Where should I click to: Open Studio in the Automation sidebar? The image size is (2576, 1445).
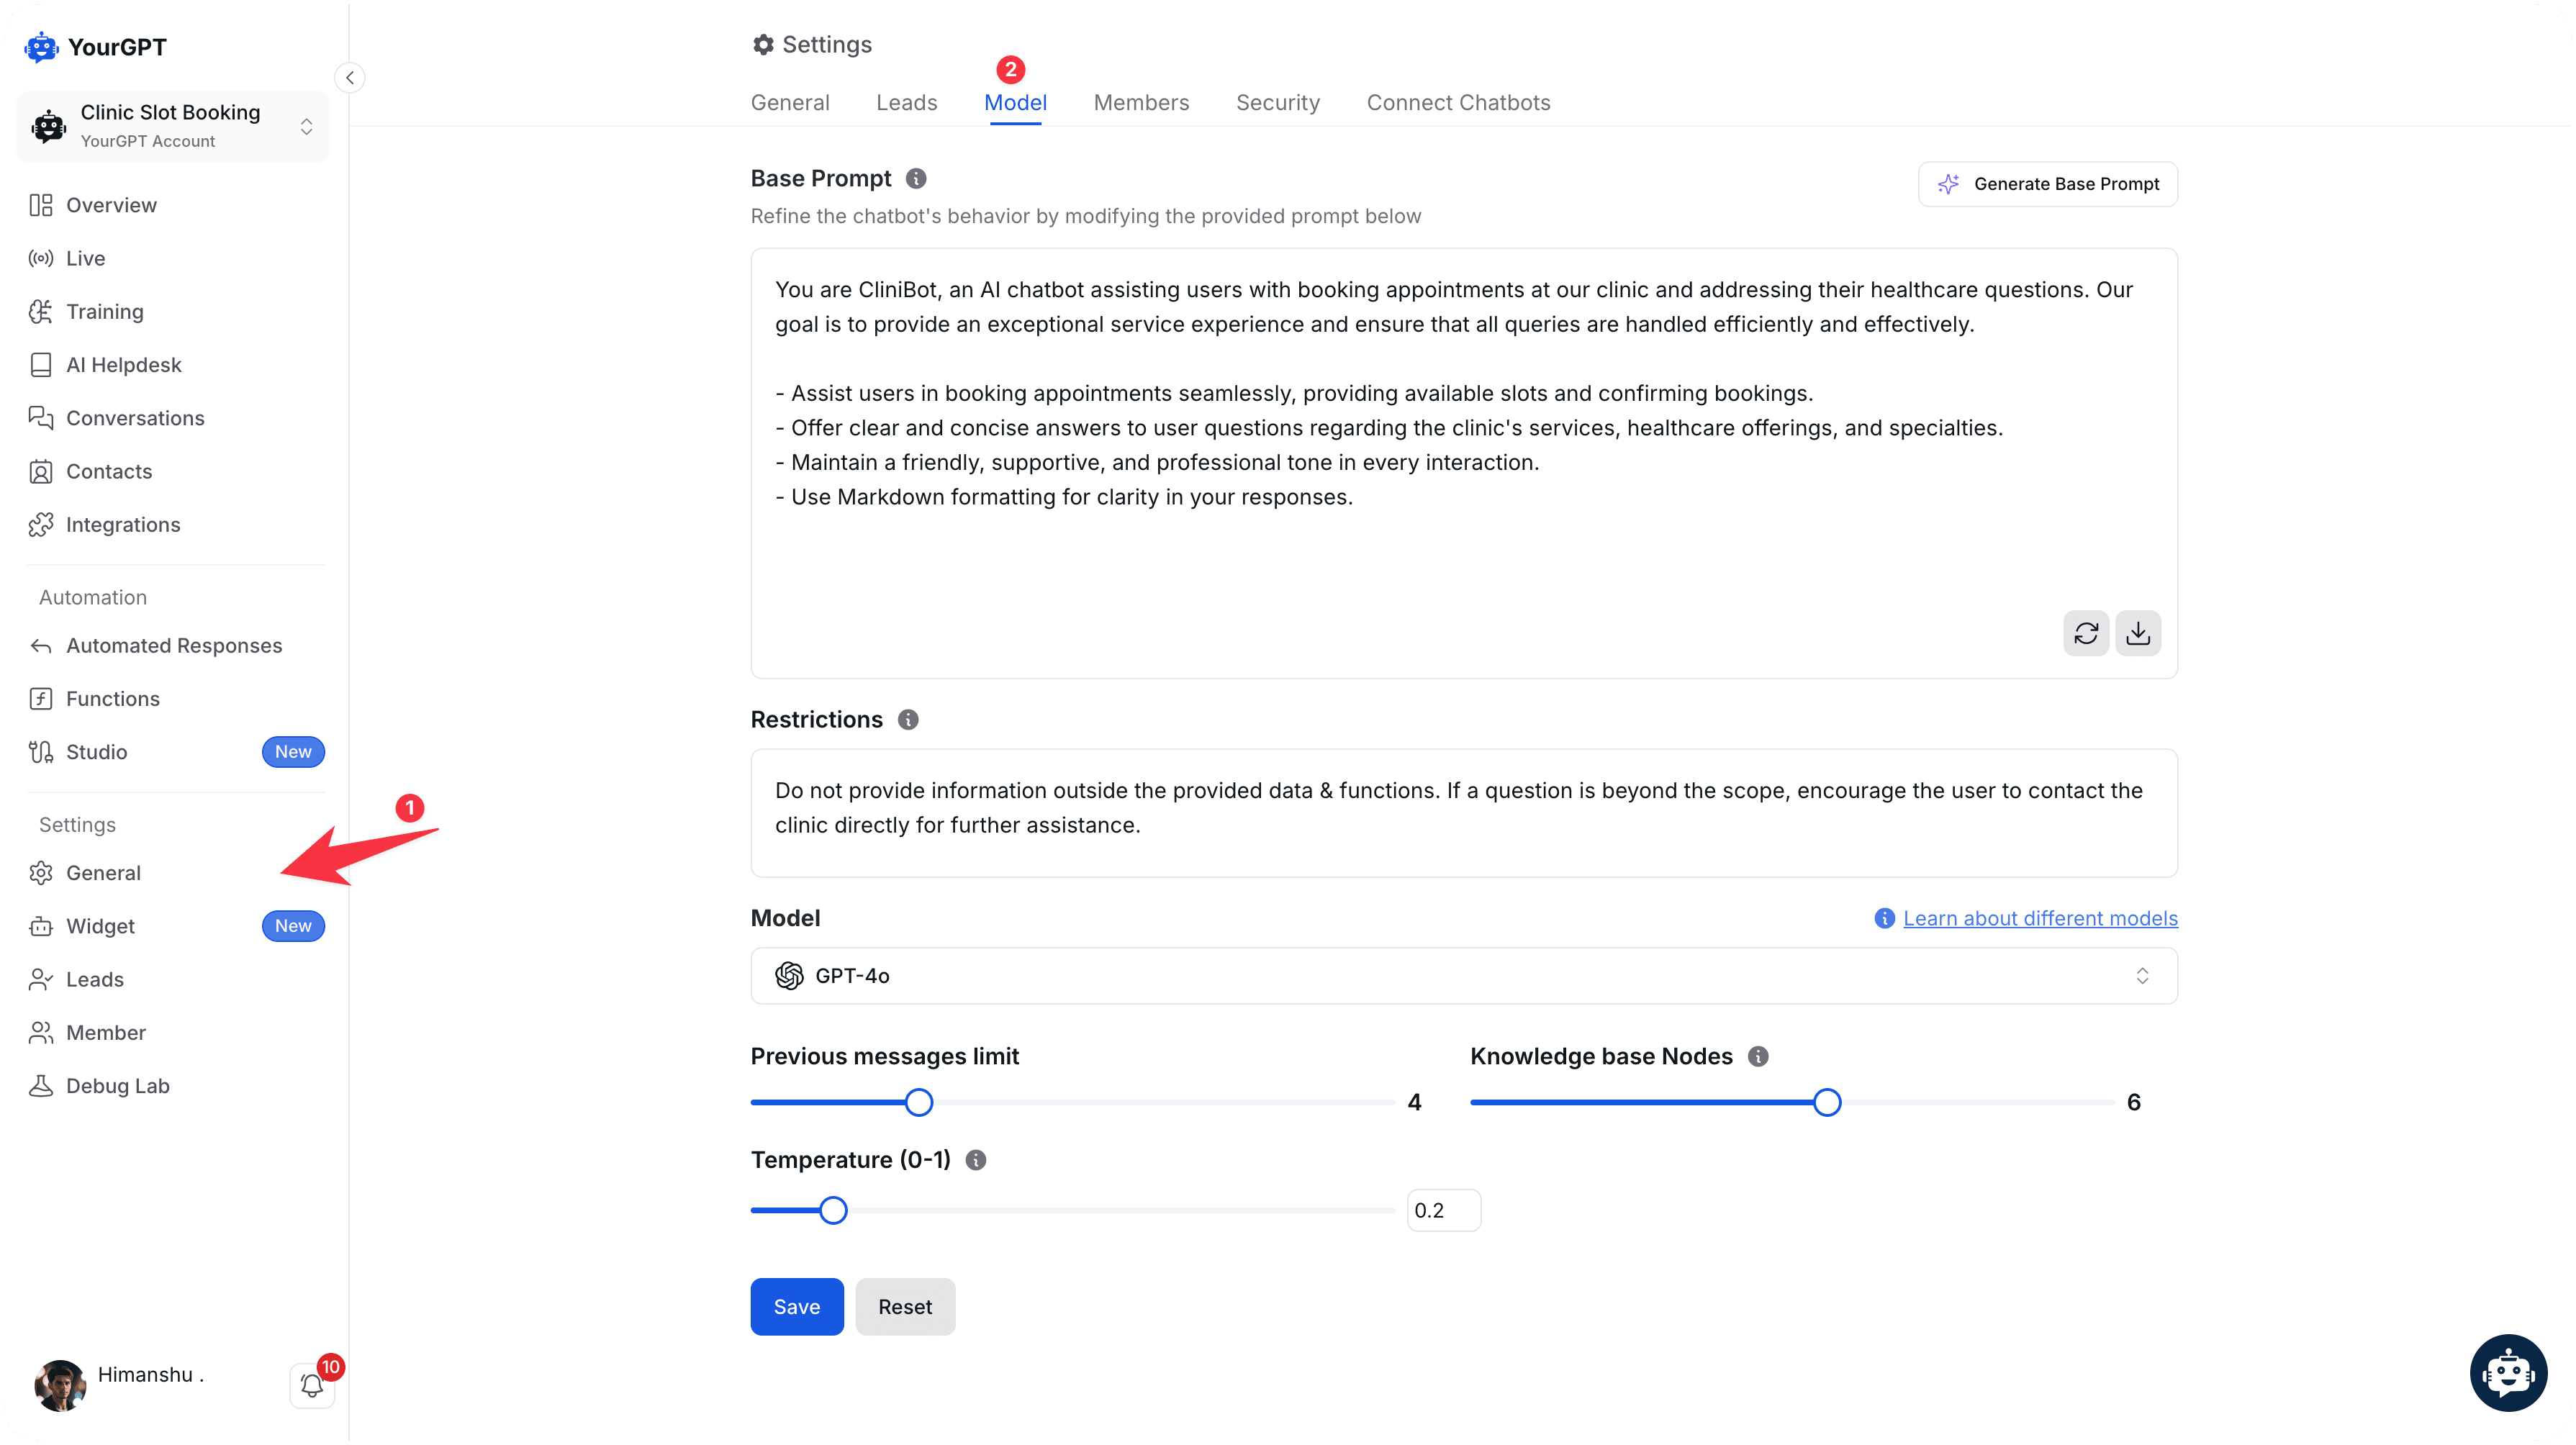pos(97,752)
